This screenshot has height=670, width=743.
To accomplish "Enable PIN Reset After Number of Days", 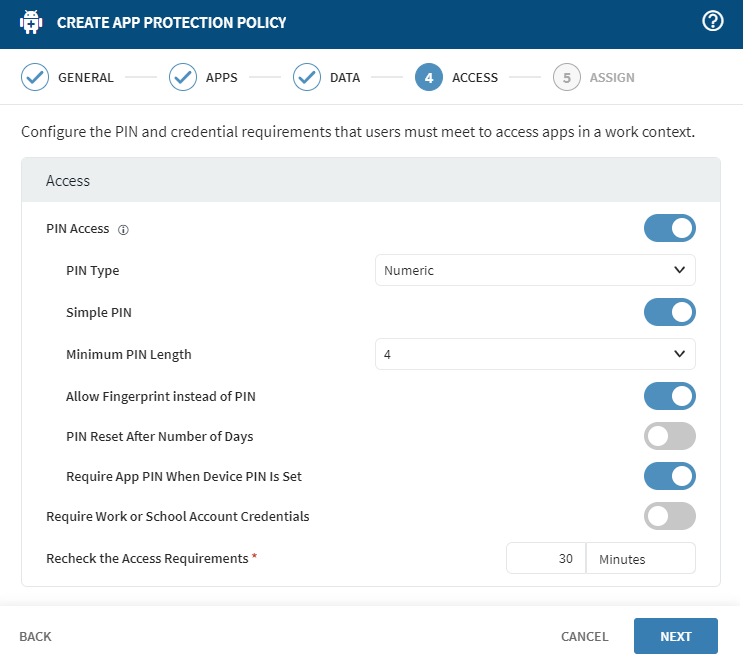I will click(669, 436).
